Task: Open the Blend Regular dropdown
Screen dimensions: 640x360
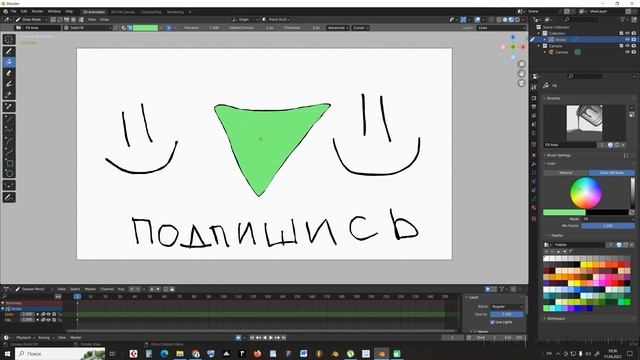Action: (x=507, y=307)
